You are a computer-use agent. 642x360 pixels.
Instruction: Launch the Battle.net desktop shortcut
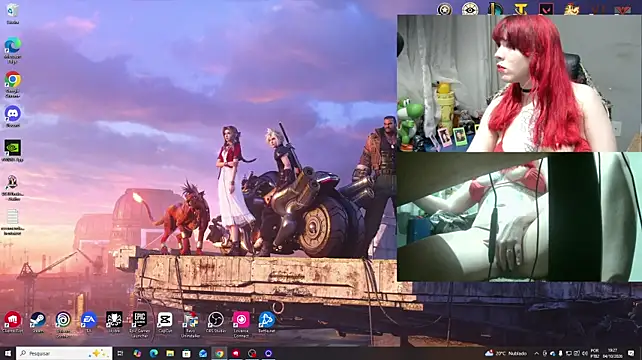(x=267, y=322)
